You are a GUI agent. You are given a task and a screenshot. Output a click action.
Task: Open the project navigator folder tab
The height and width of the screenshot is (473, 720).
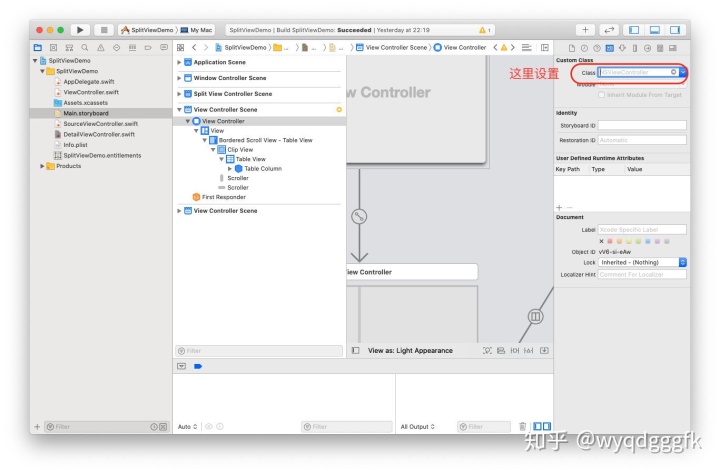[38, 47]
